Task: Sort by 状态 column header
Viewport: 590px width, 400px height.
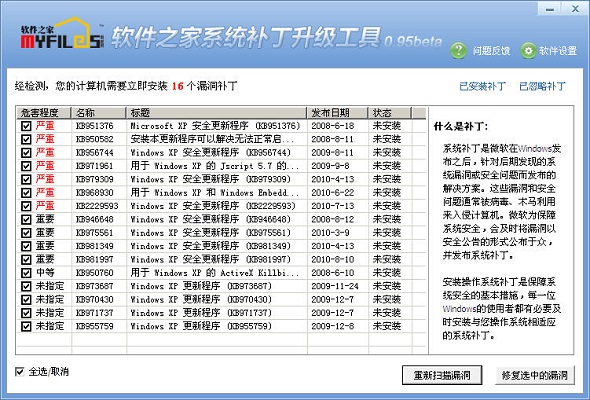Action: 390,113
